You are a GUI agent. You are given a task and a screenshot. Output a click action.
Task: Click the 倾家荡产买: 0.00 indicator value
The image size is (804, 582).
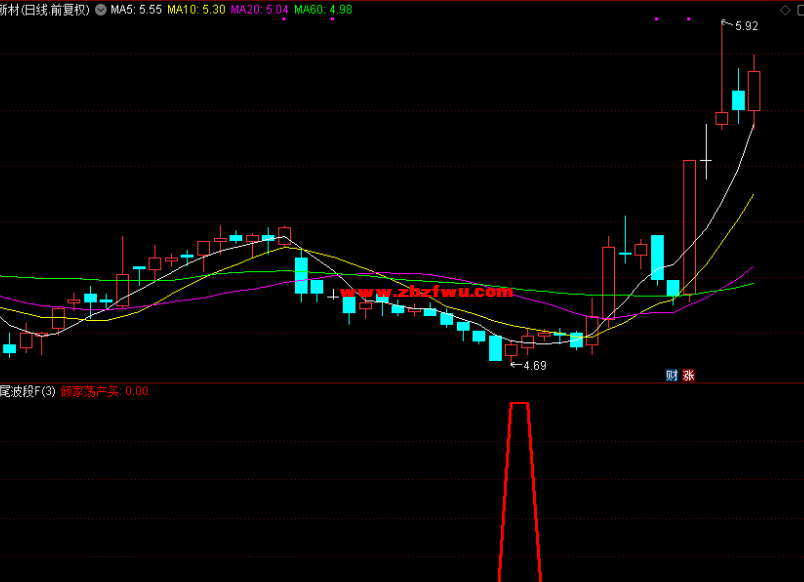coord(105,391)
